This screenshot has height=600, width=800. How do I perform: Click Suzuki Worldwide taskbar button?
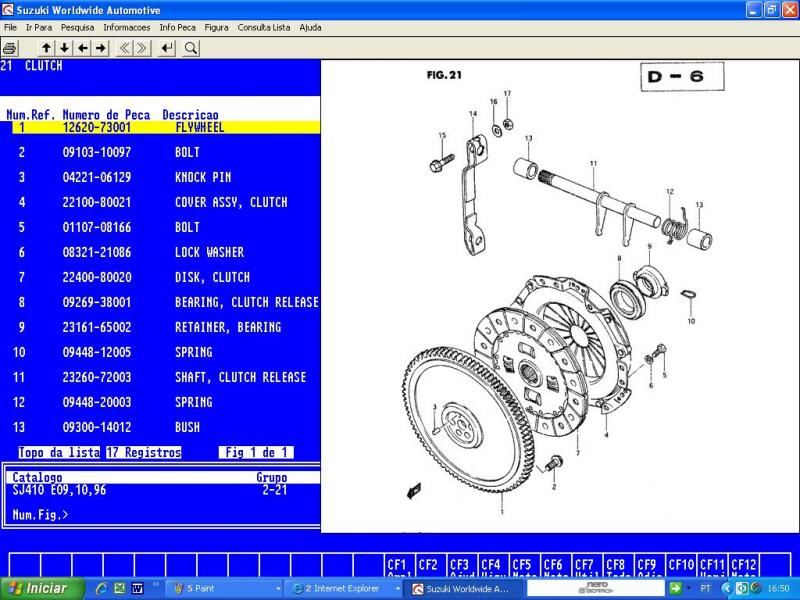click(x=464, y=589)
